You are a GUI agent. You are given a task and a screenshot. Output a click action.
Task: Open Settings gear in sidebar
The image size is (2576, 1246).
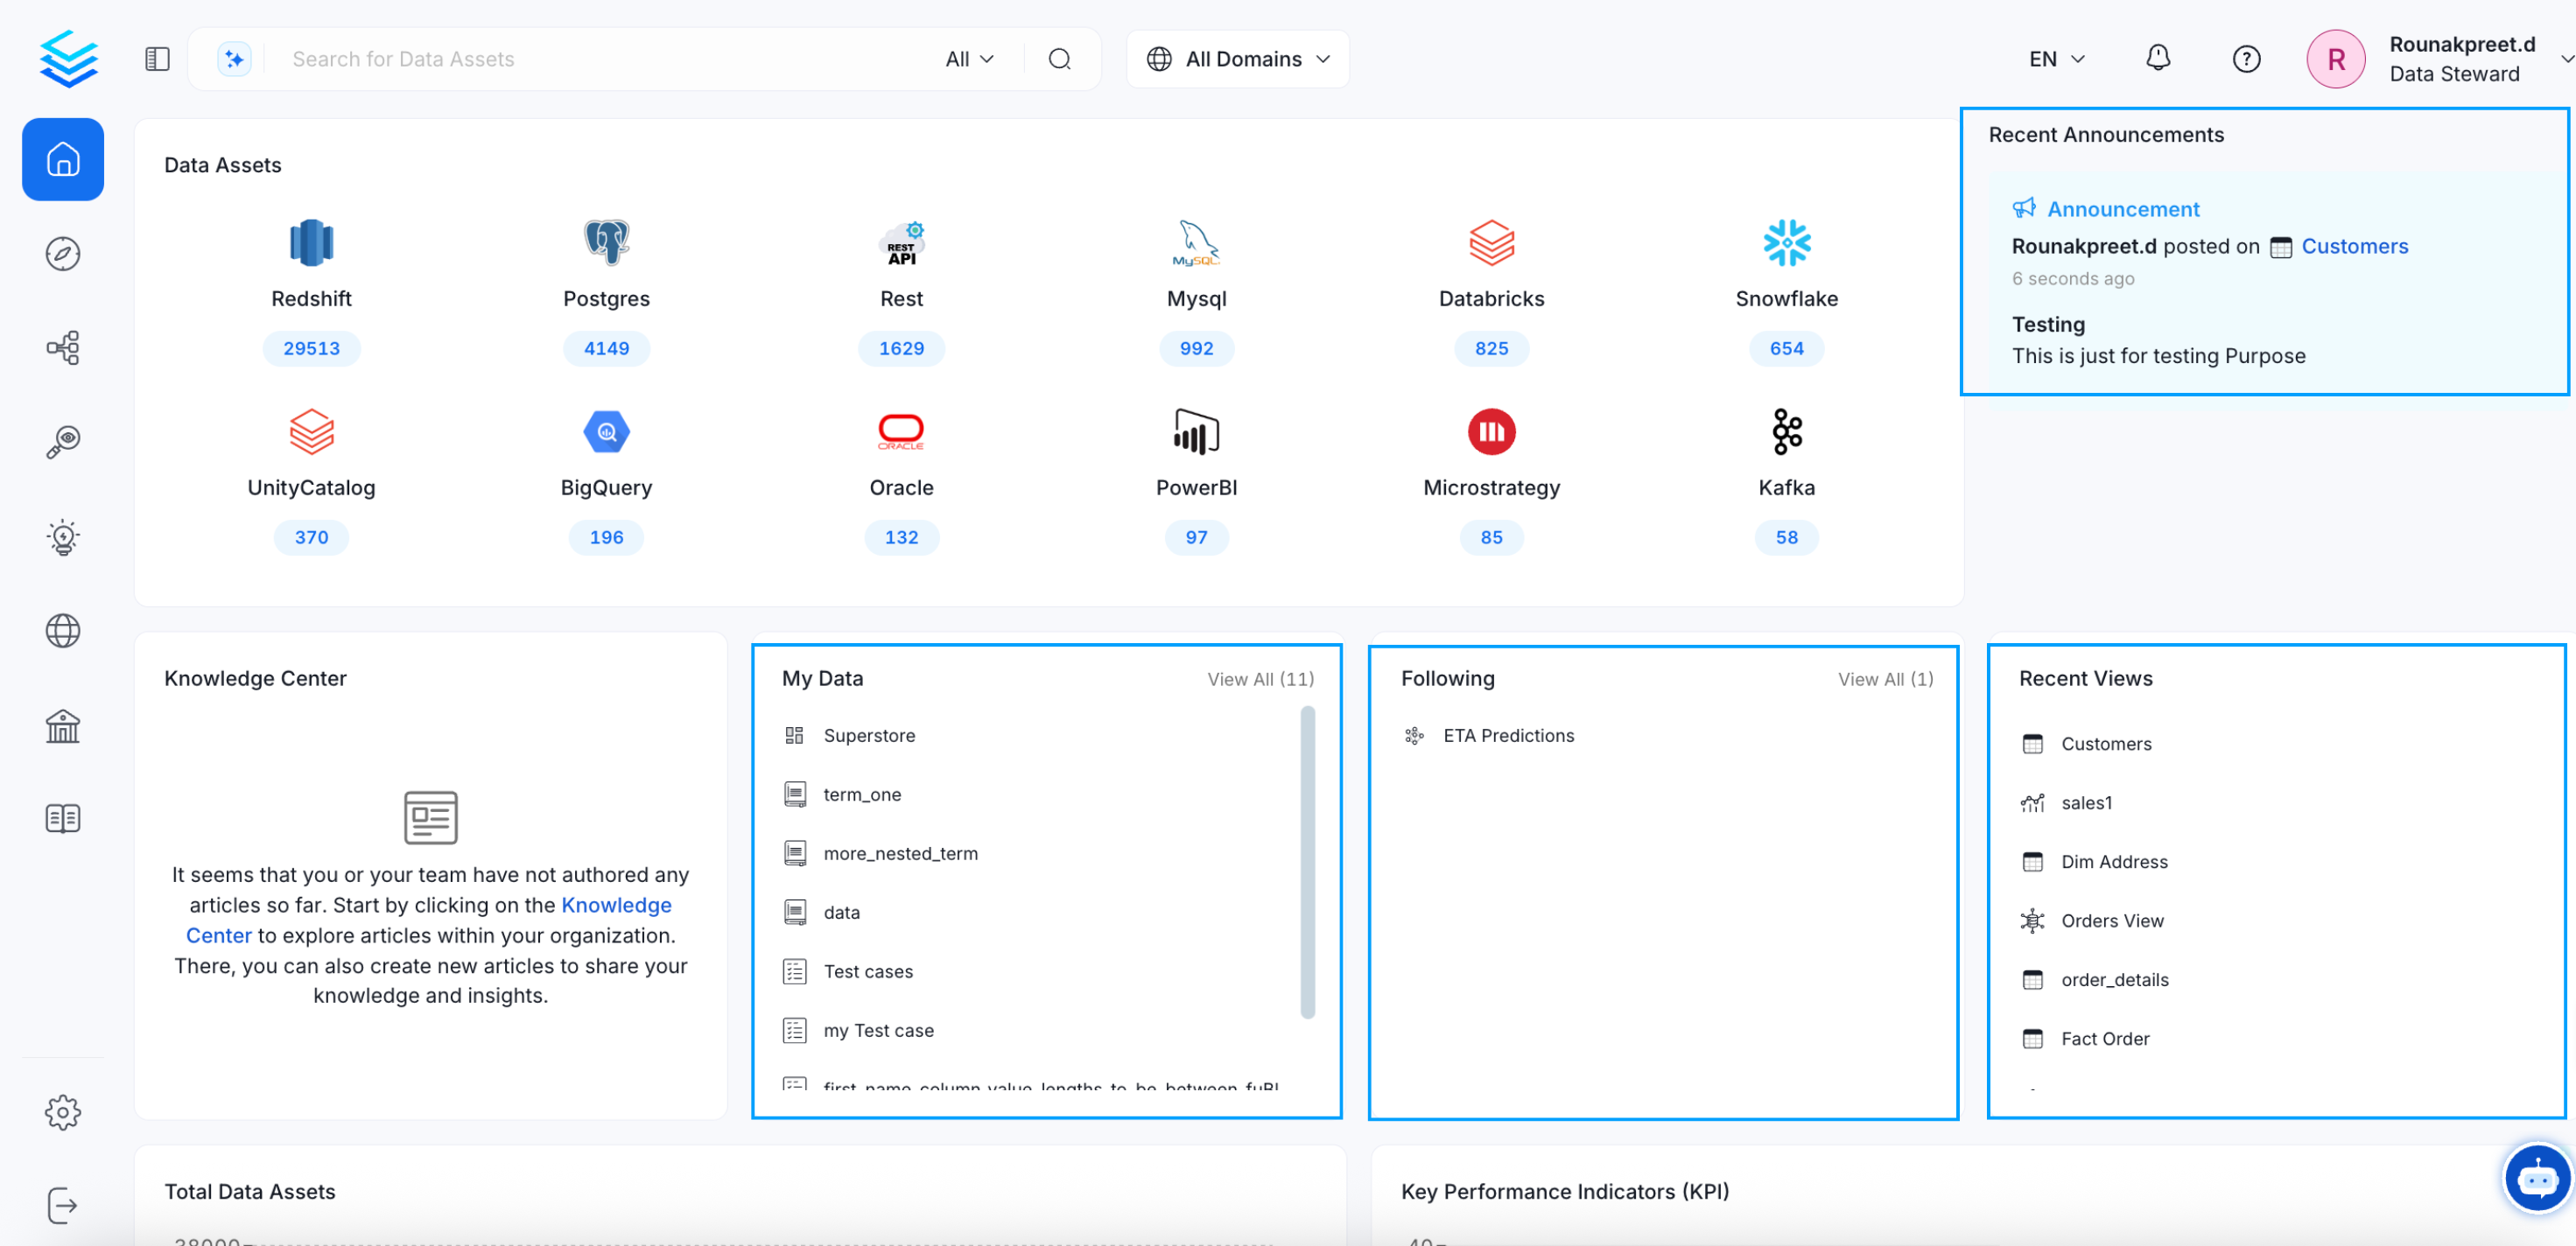pos(63,1111)
